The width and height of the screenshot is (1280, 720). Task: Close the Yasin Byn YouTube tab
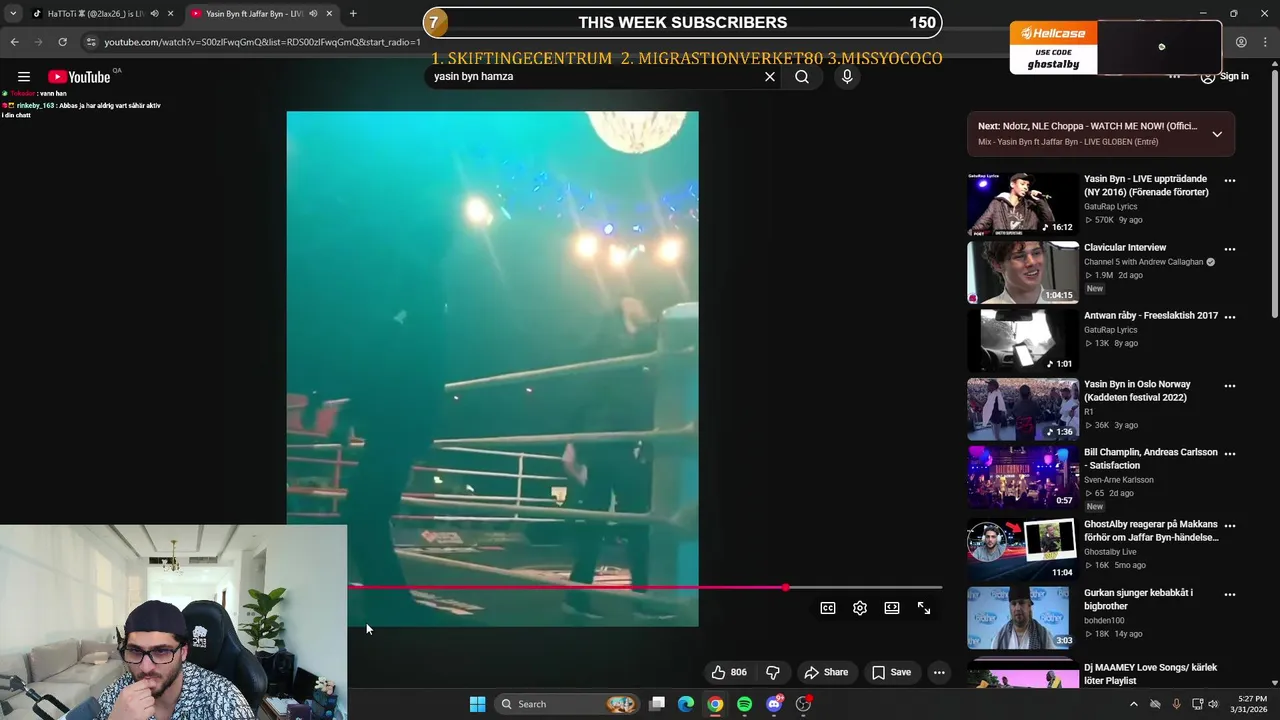coord(329,14)
